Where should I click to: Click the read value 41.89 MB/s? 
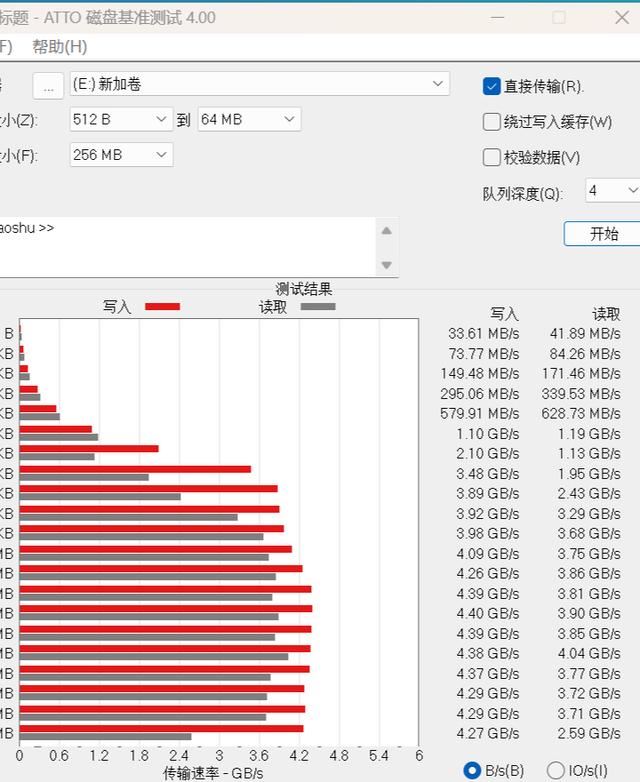585,334
